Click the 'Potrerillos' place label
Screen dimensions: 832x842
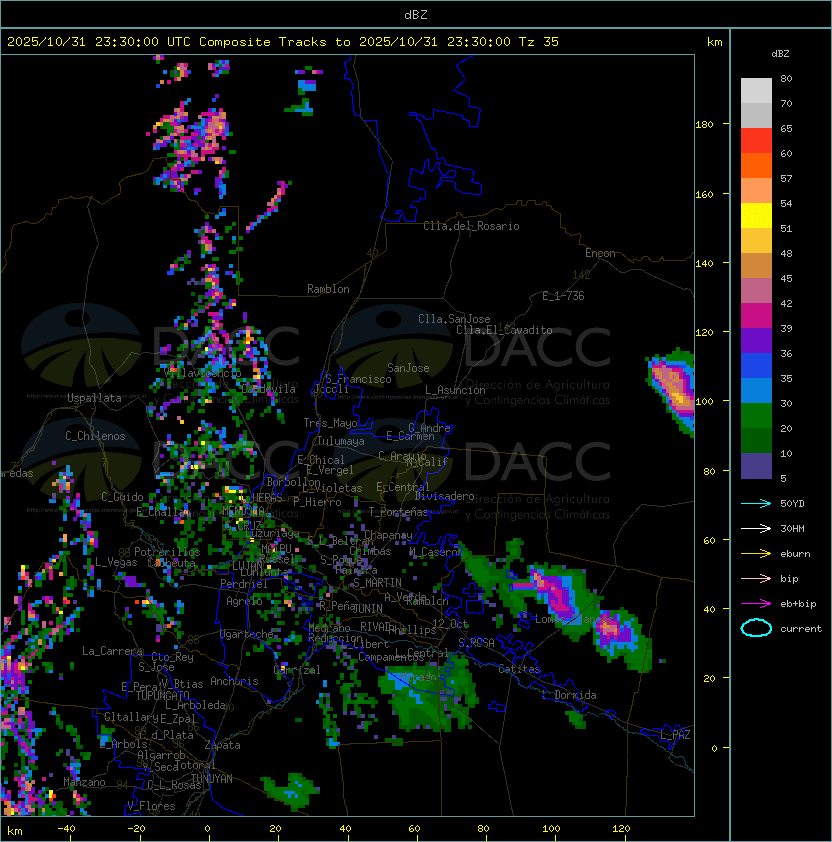[167, 552]
